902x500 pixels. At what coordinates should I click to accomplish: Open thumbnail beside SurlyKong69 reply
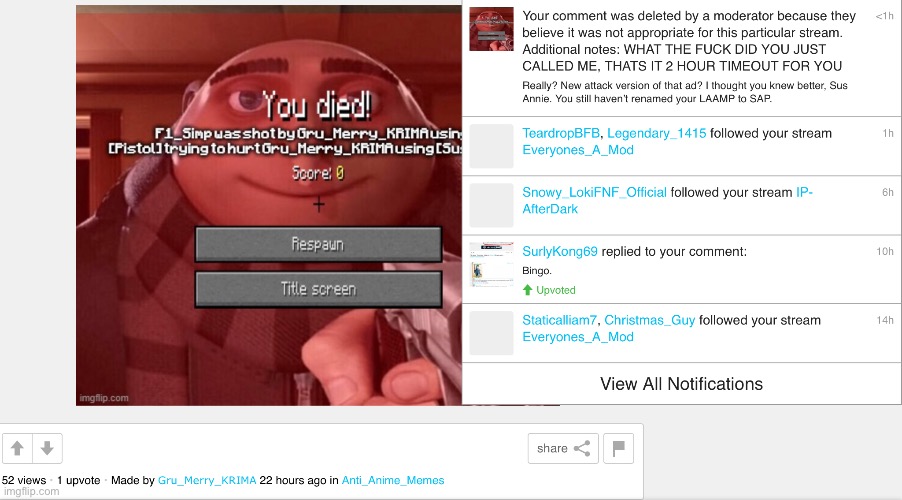coord(491,264)
